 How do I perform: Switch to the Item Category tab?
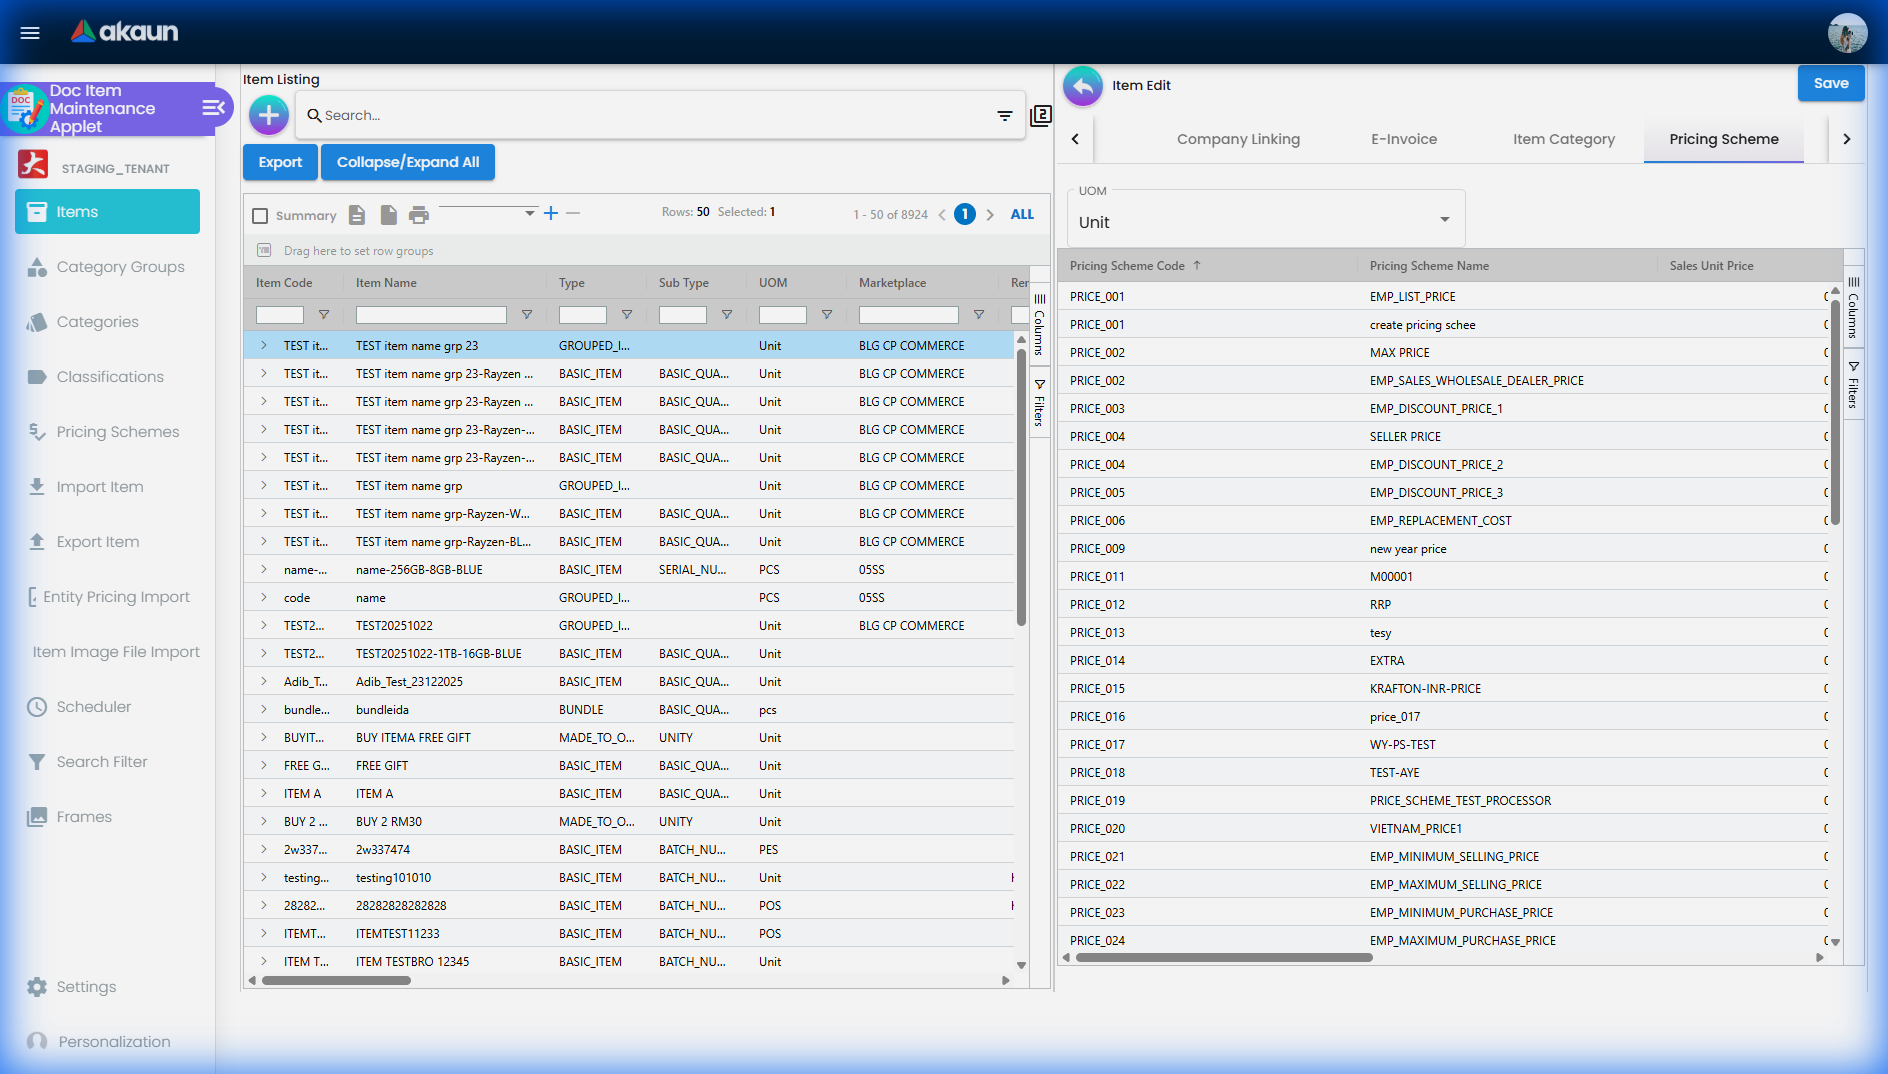tap(1563, 139)
